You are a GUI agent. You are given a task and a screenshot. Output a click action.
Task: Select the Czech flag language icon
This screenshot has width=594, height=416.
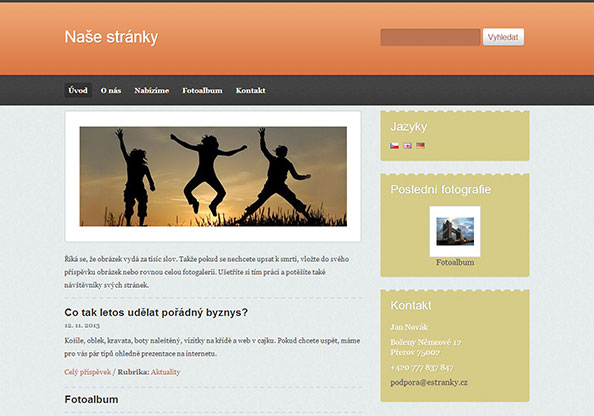pos(394,146)
